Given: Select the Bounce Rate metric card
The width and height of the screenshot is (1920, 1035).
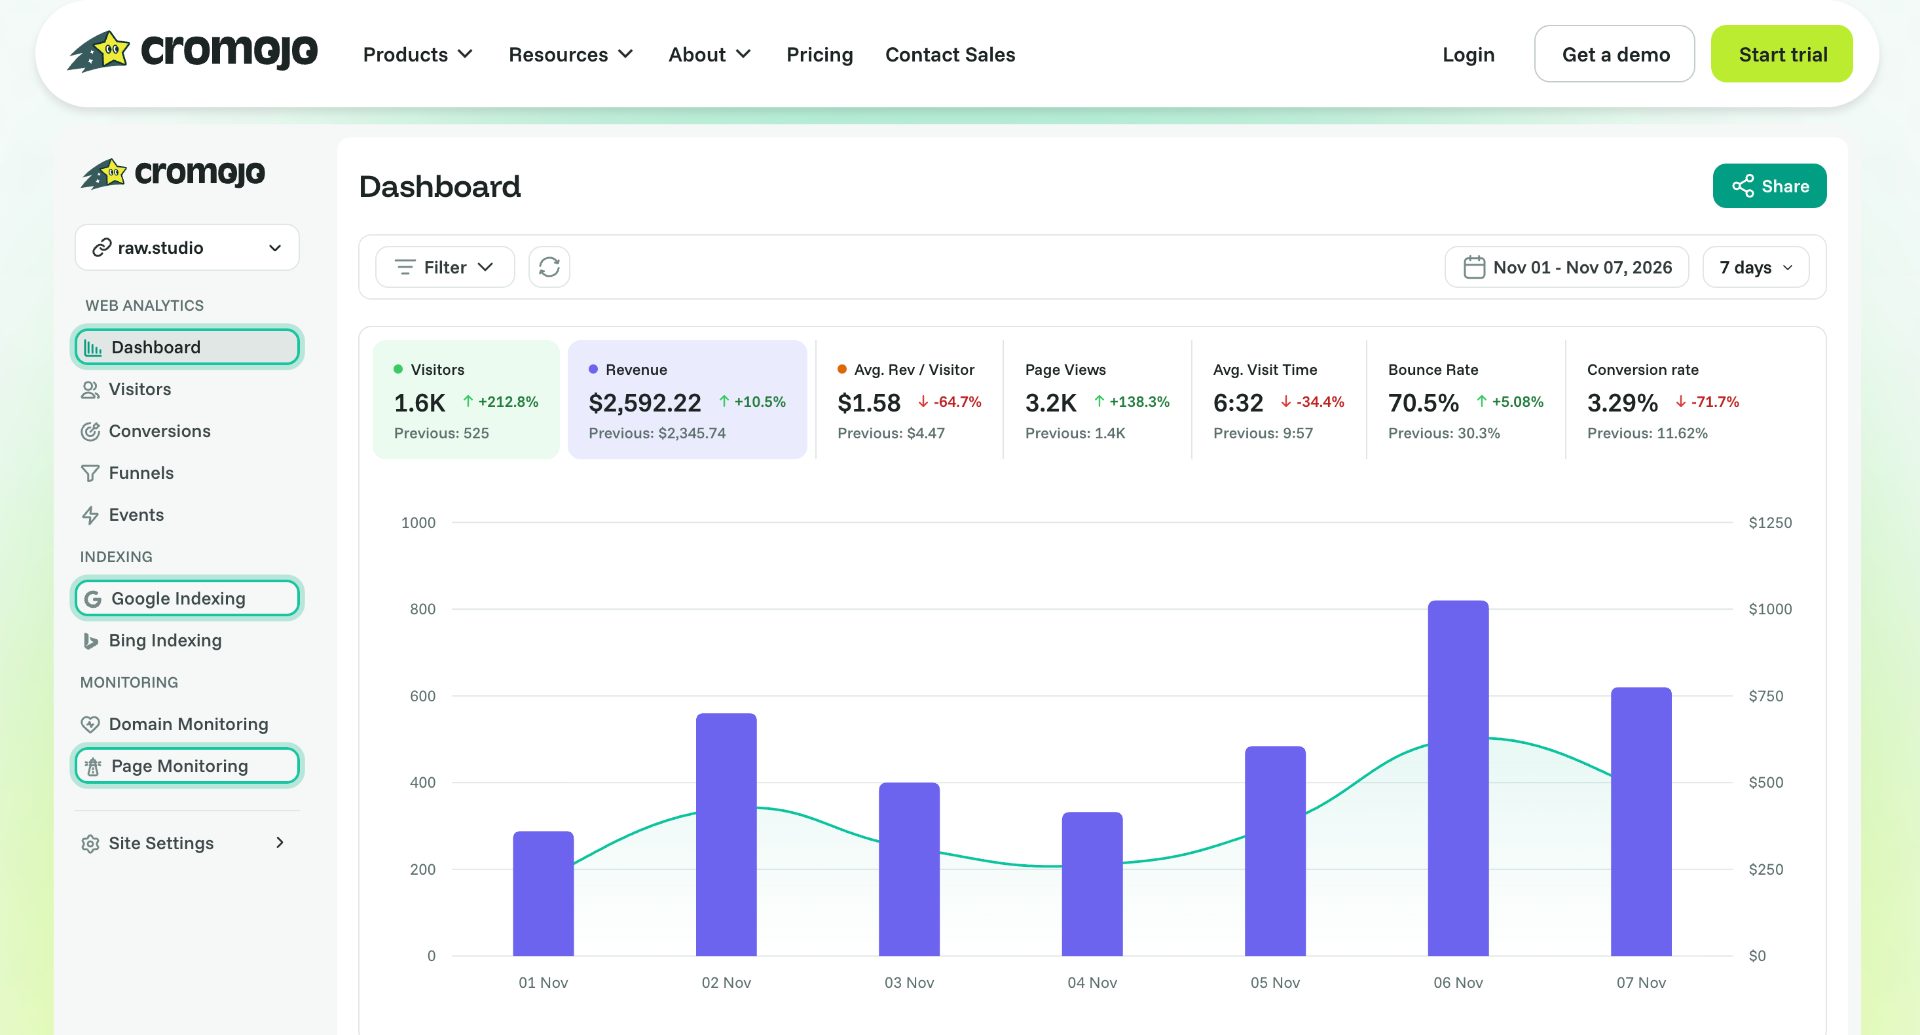Looking at the screenshot, I should coord(1466,400).
